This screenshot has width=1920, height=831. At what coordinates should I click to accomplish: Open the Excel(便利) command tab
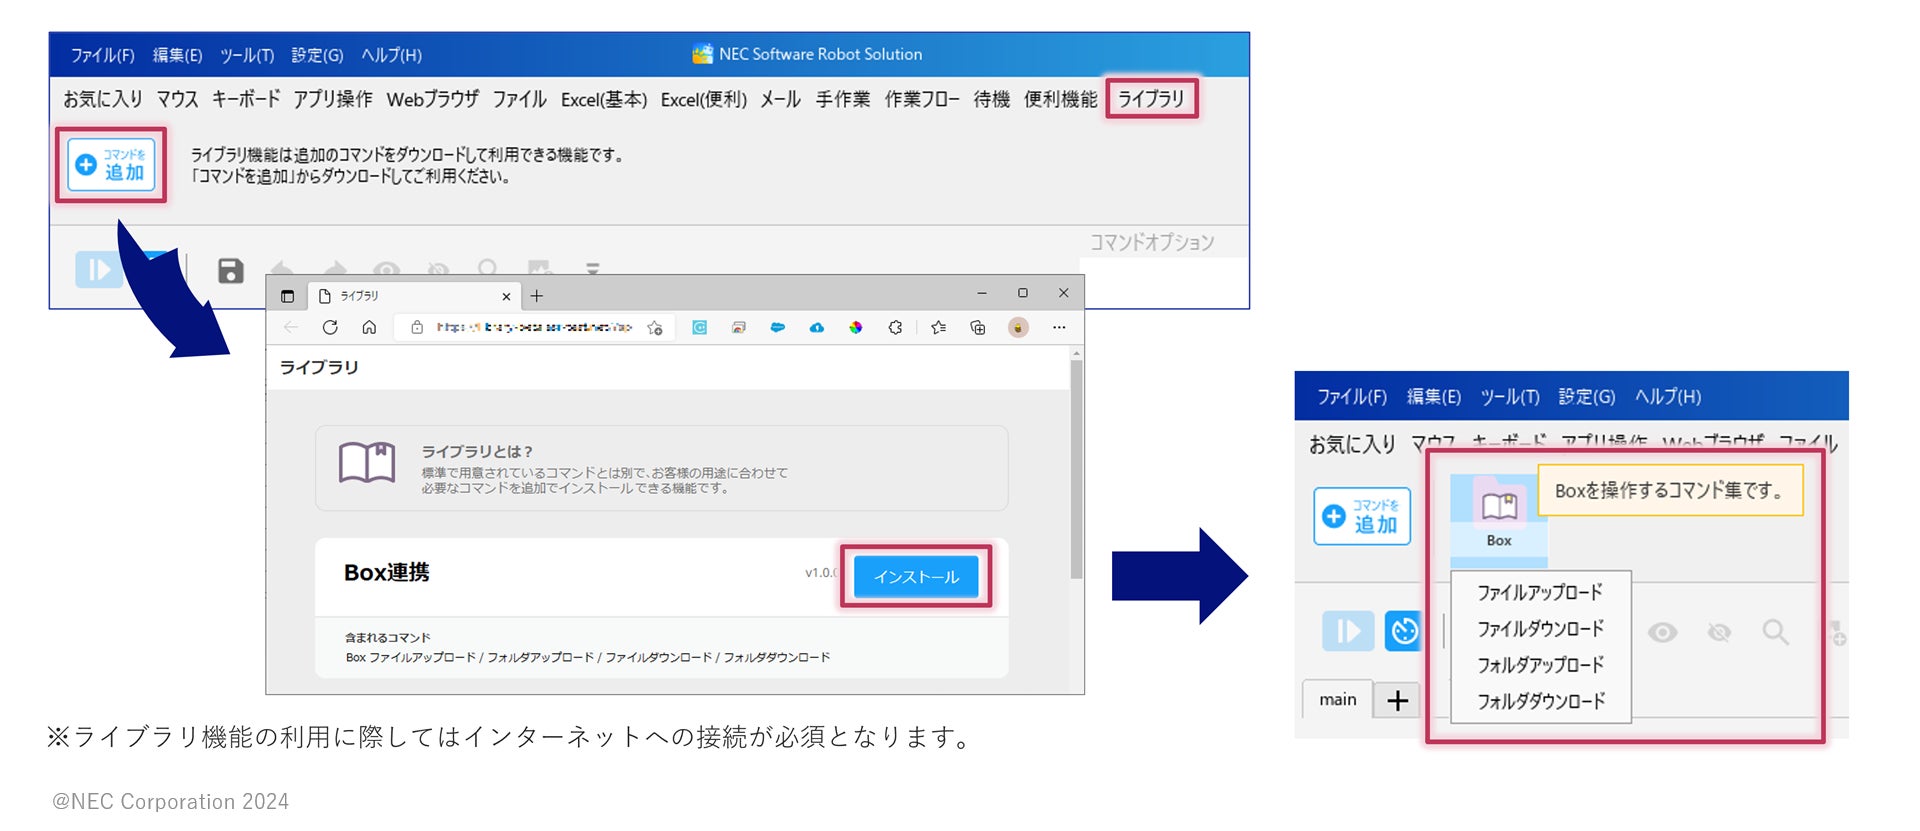[704, 99]
